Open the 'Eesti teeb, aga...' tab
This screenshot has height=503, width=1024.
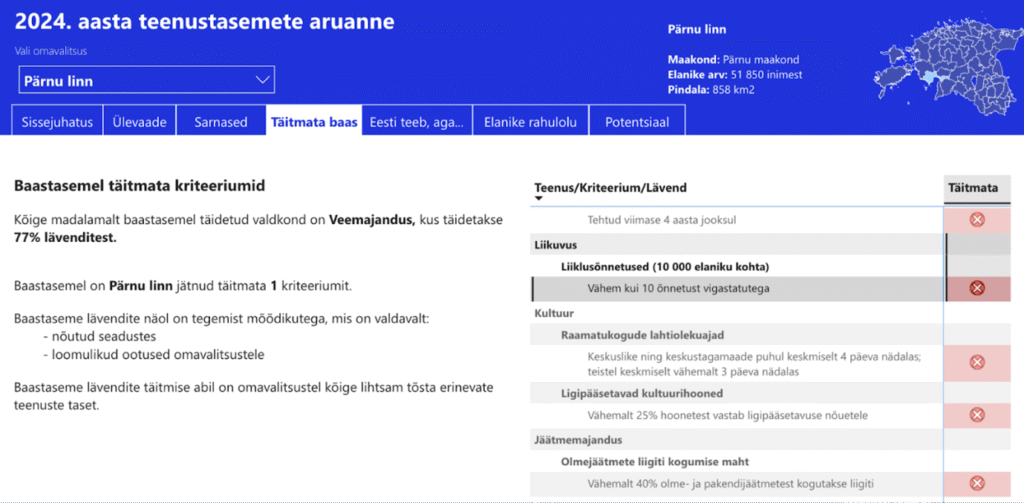[x=416, y=122]
